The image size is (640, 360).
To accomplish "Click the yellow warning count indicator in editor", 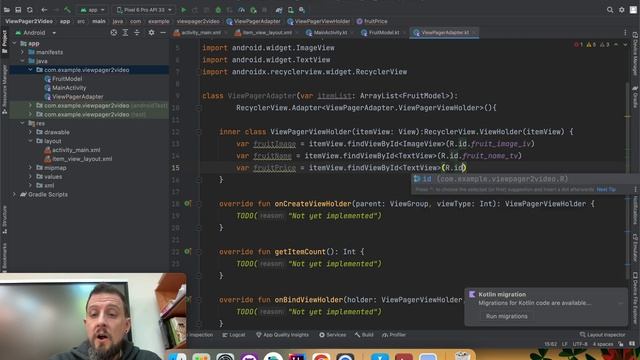I will (591, 45).
